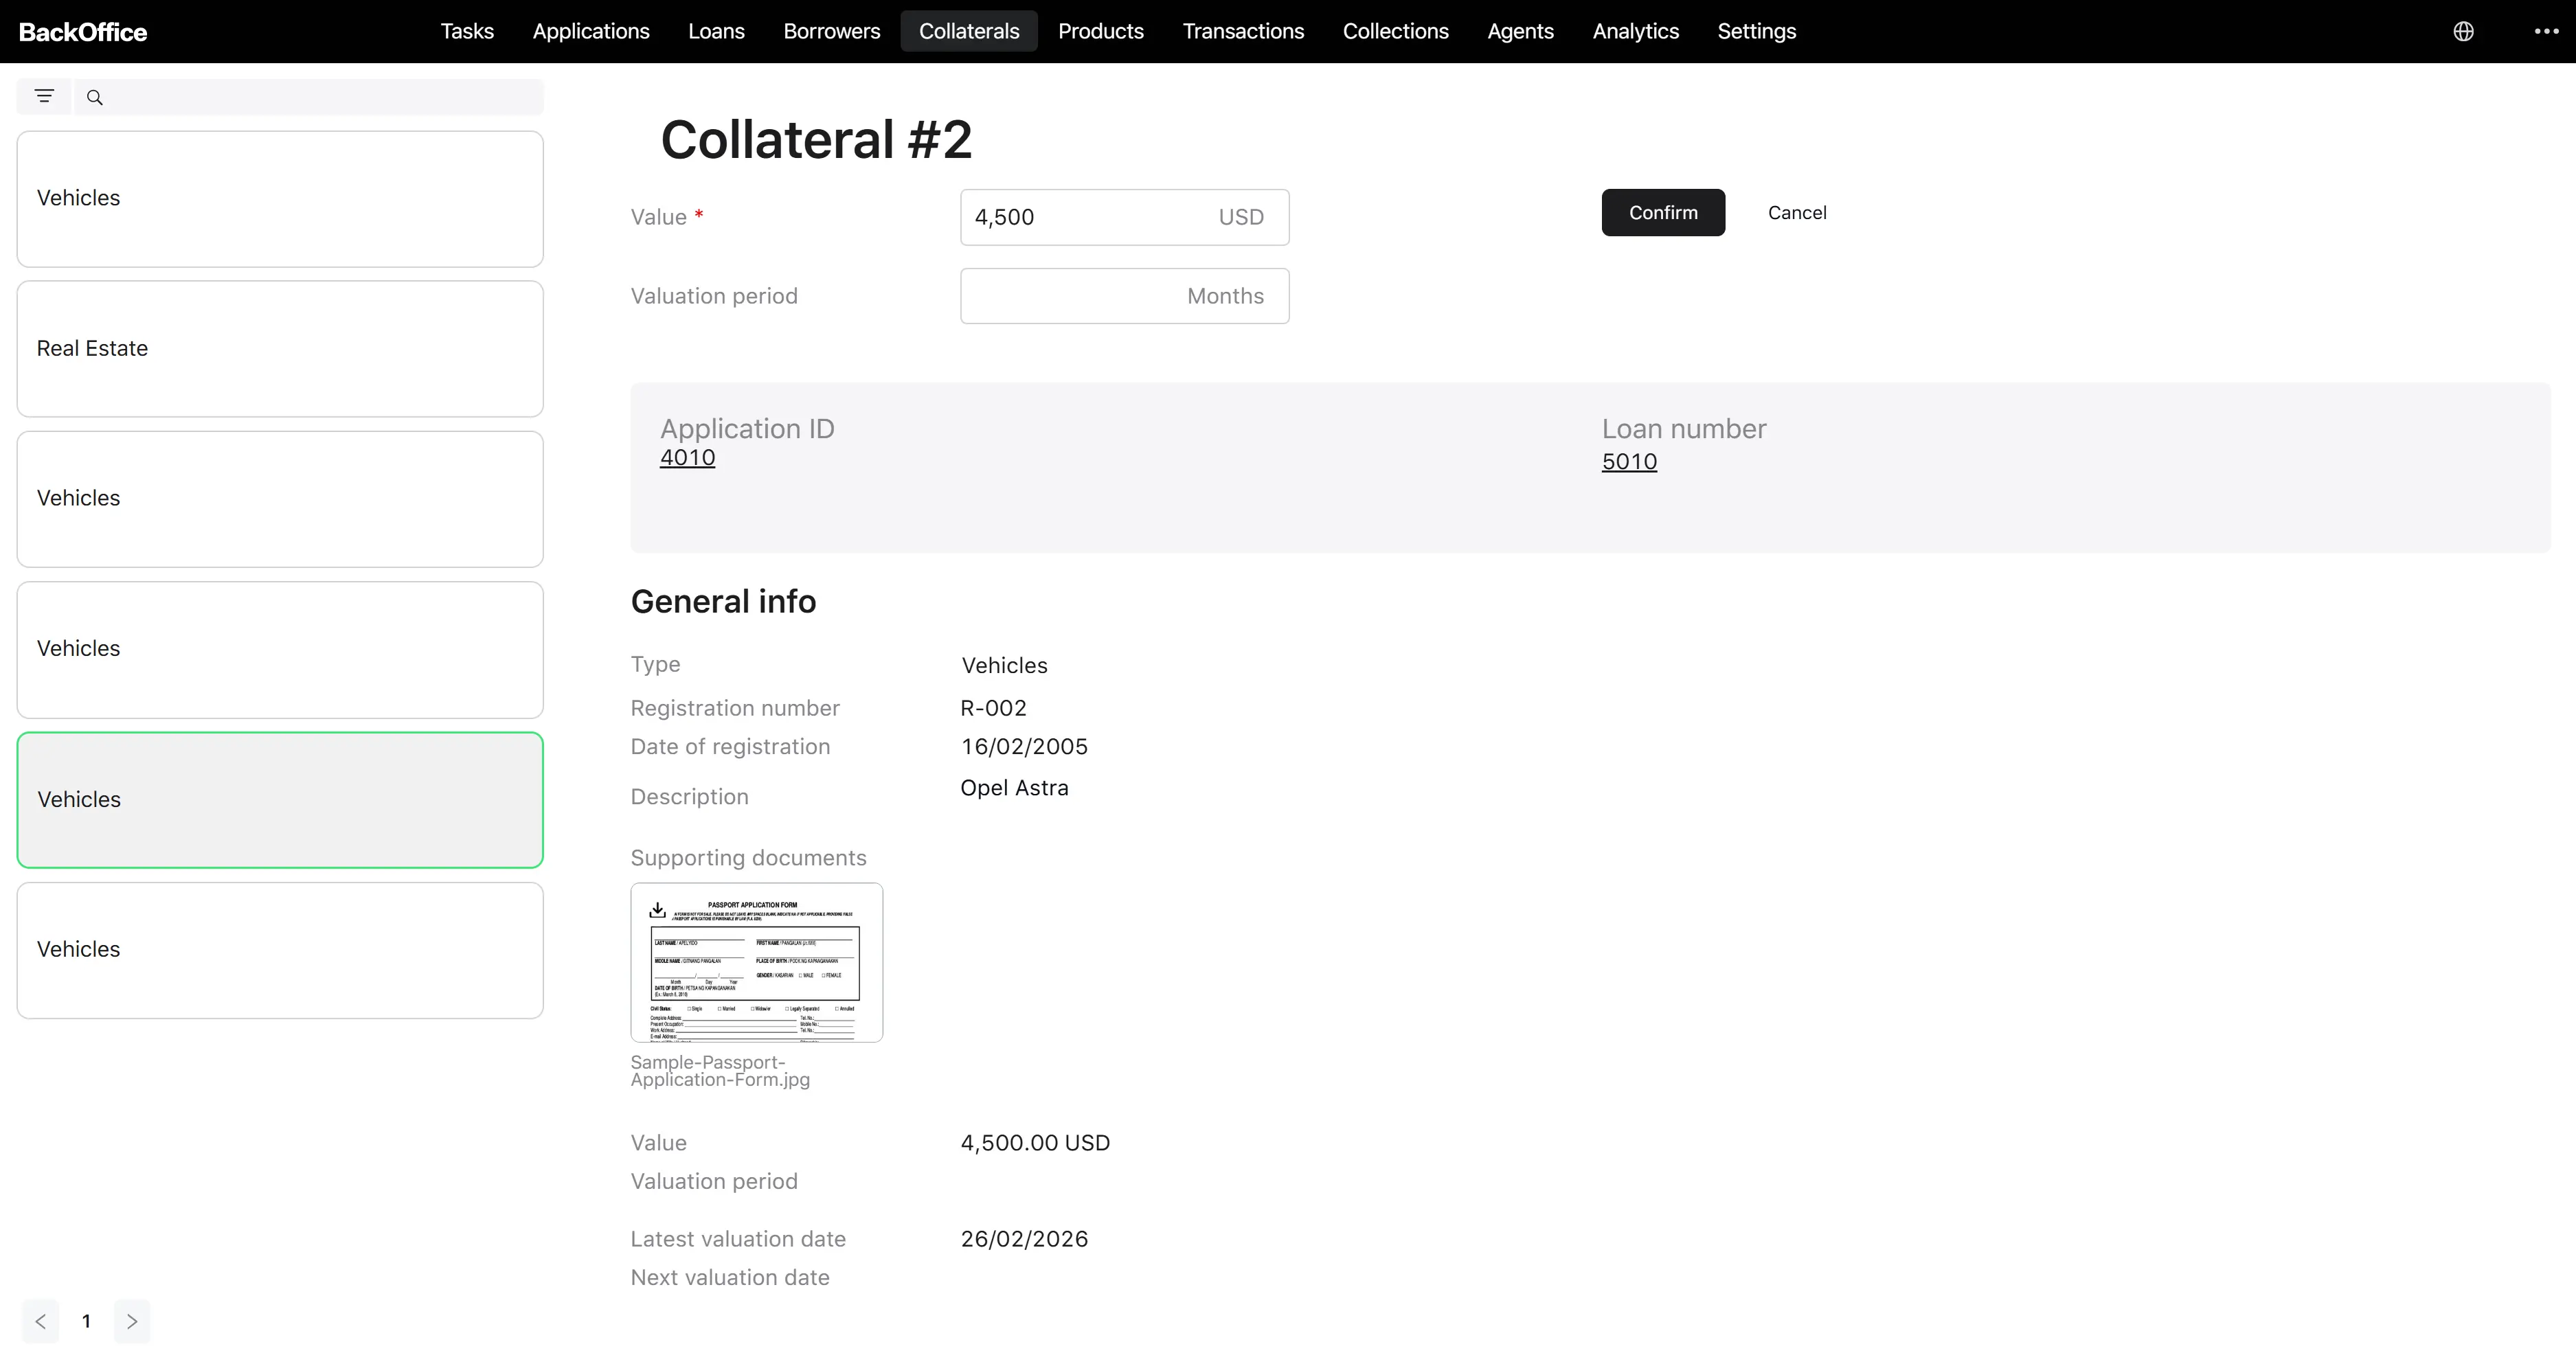Download the passport form via download icon

pos(657,909)
